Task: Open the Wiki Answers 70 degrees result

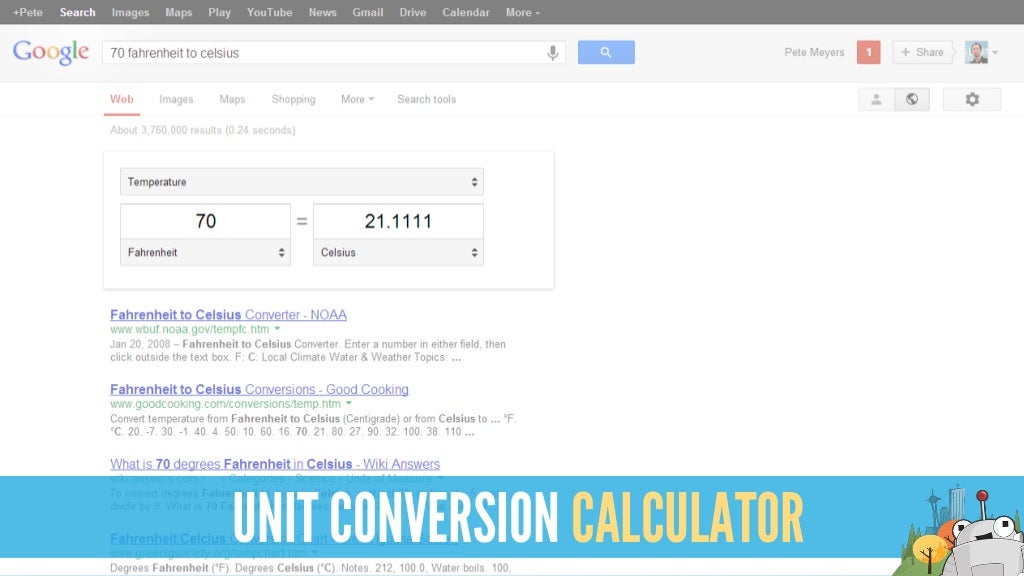Action: pyautogui.click(x=275, y=464)
